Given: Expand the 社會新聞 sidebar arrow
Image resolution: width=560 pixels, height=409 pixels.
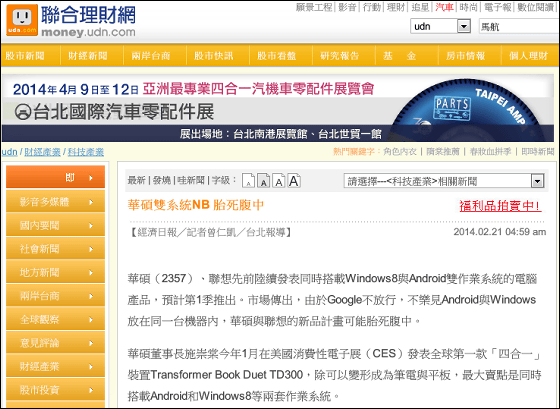Looking at the screenshot, I should 91,249.
